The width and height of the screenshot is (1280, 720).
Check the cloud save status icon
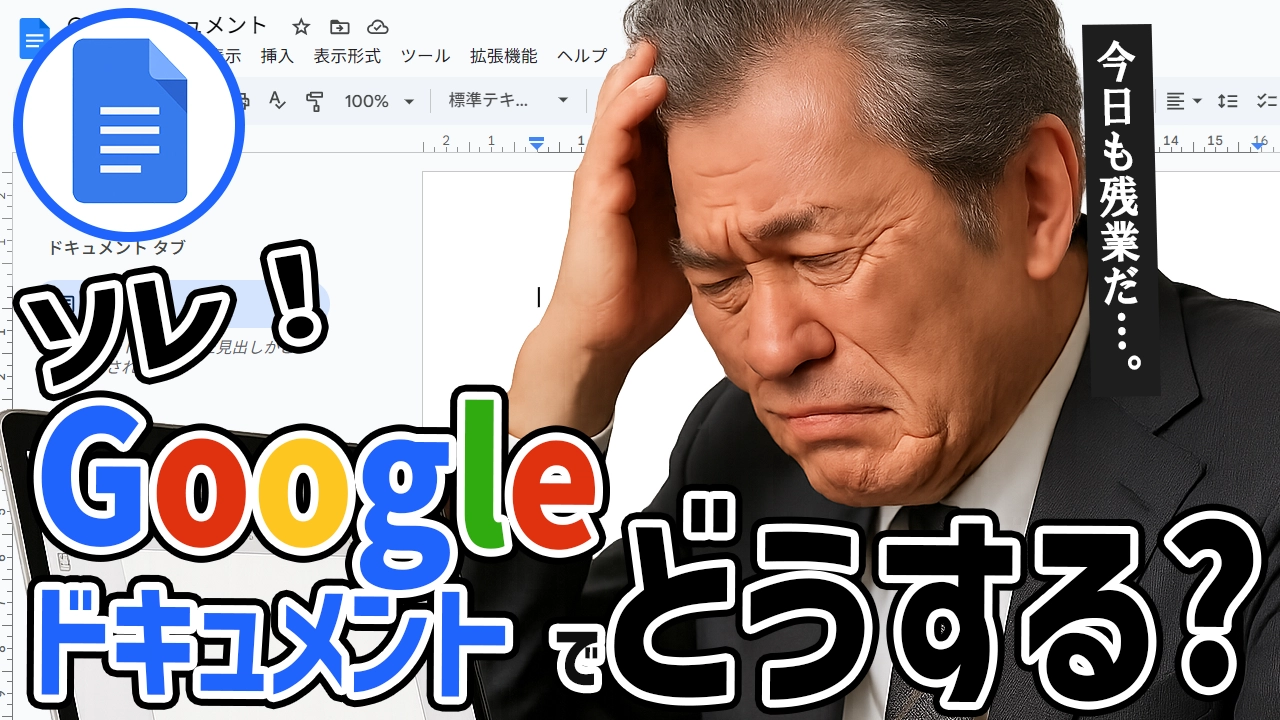377,27
